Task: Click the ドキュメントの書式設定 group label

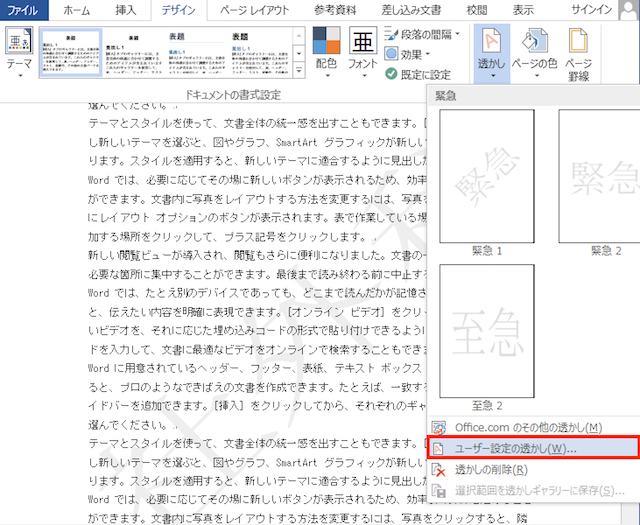Action: [233, 95]
